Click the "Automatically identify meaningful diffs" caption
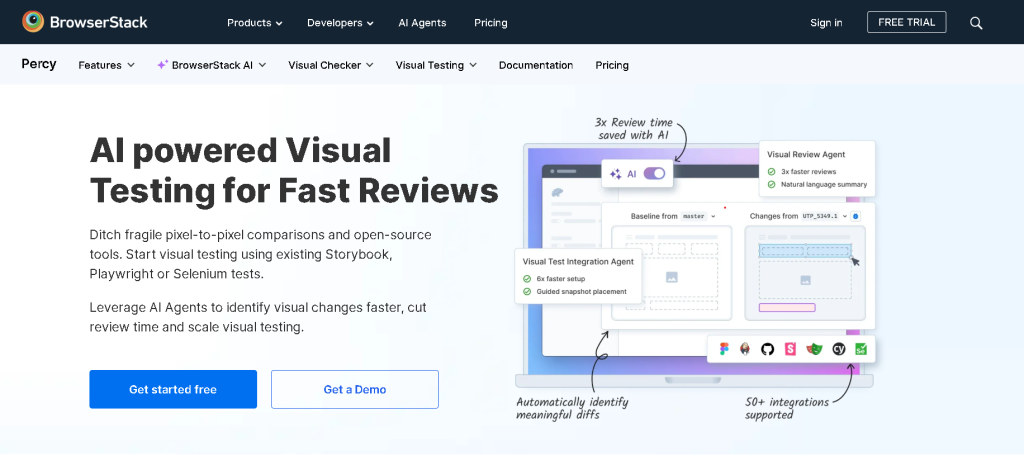 (x=572, y=408)
